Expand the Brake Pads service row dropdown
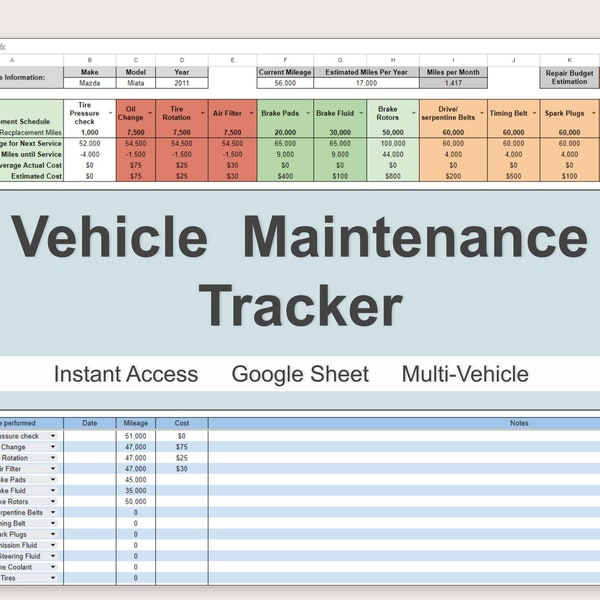 (x=53, y=479)
